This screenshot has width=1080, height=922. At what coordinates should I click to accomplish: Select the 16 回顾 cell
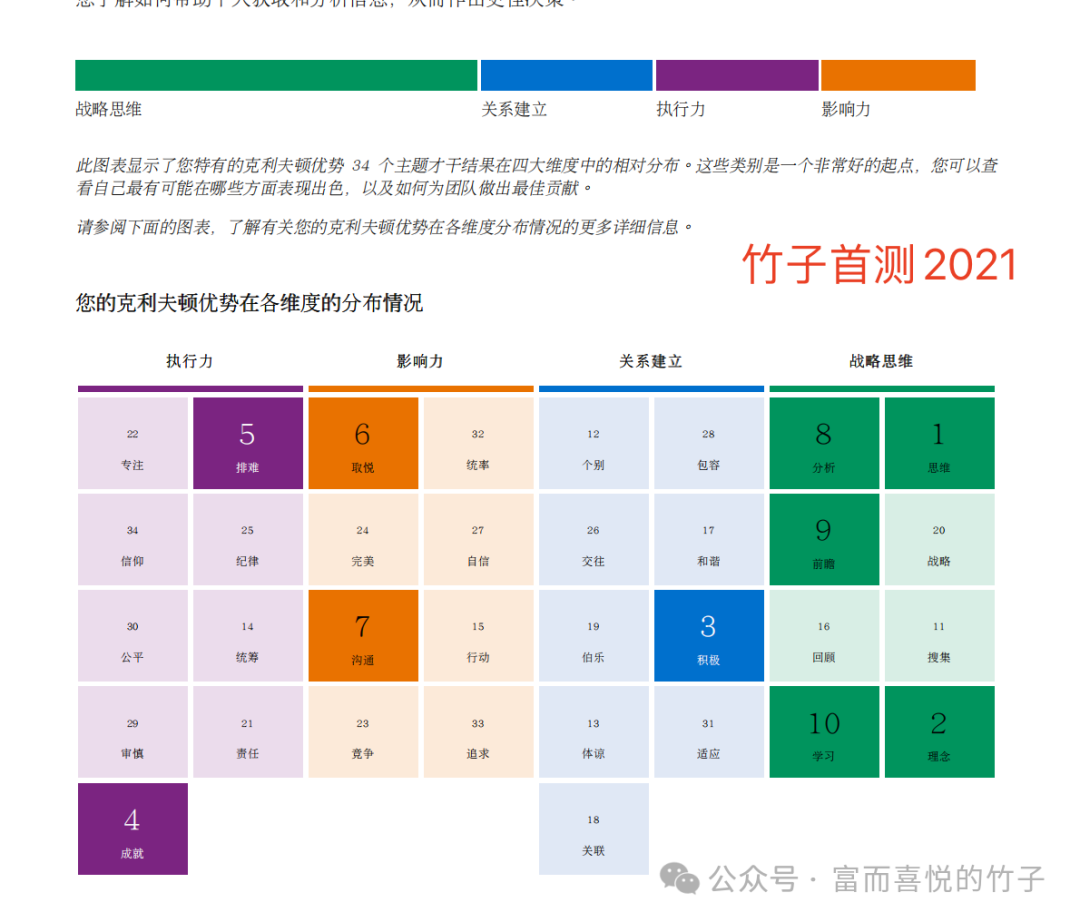(824, 636)
